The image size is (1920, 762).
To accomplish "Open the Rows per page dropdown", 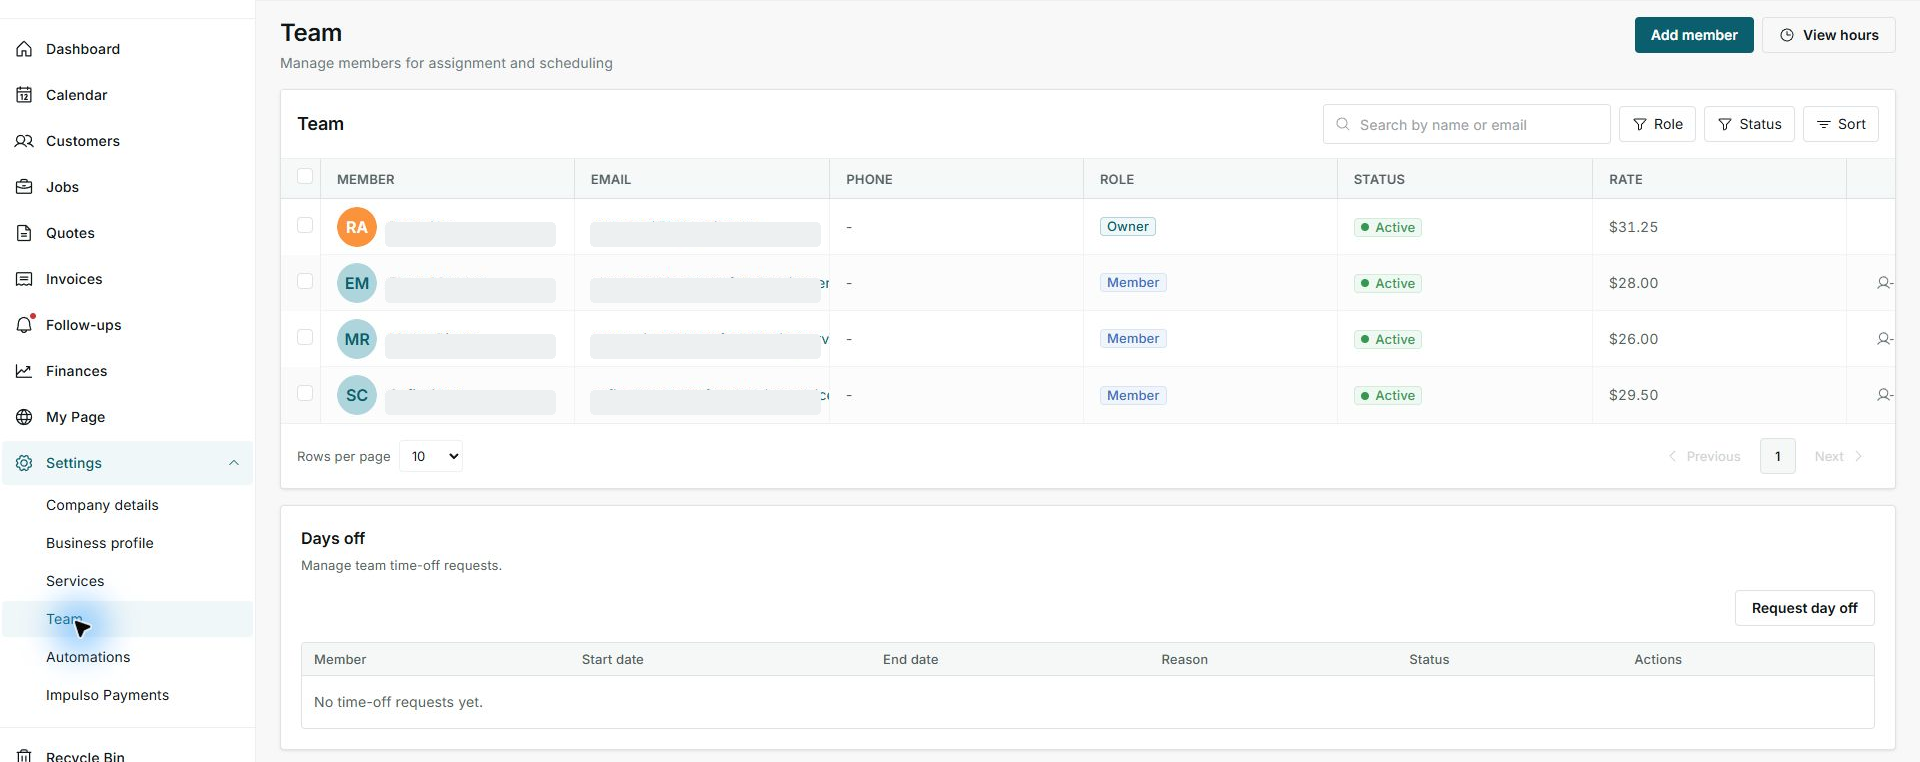I will 431,456.
